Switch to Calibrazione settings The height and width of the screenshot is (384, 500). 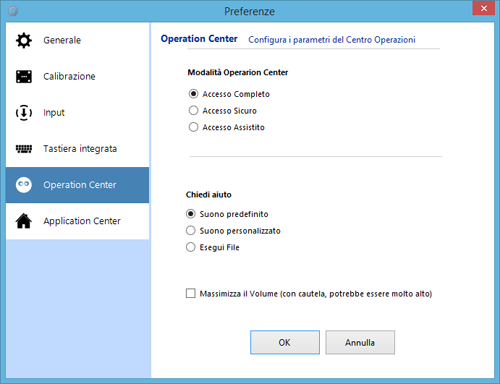point(77,77)
